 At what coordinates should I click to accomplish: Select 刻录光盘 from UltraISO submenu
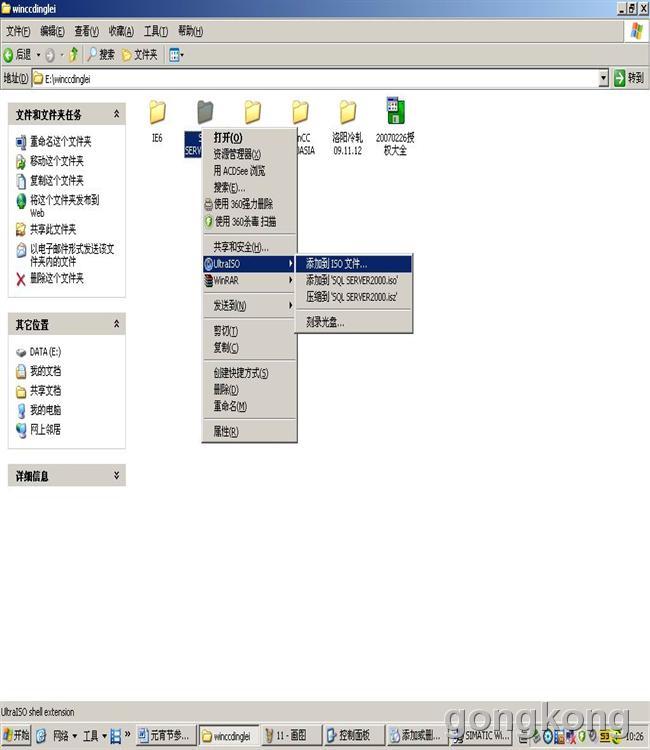(325, 322)
